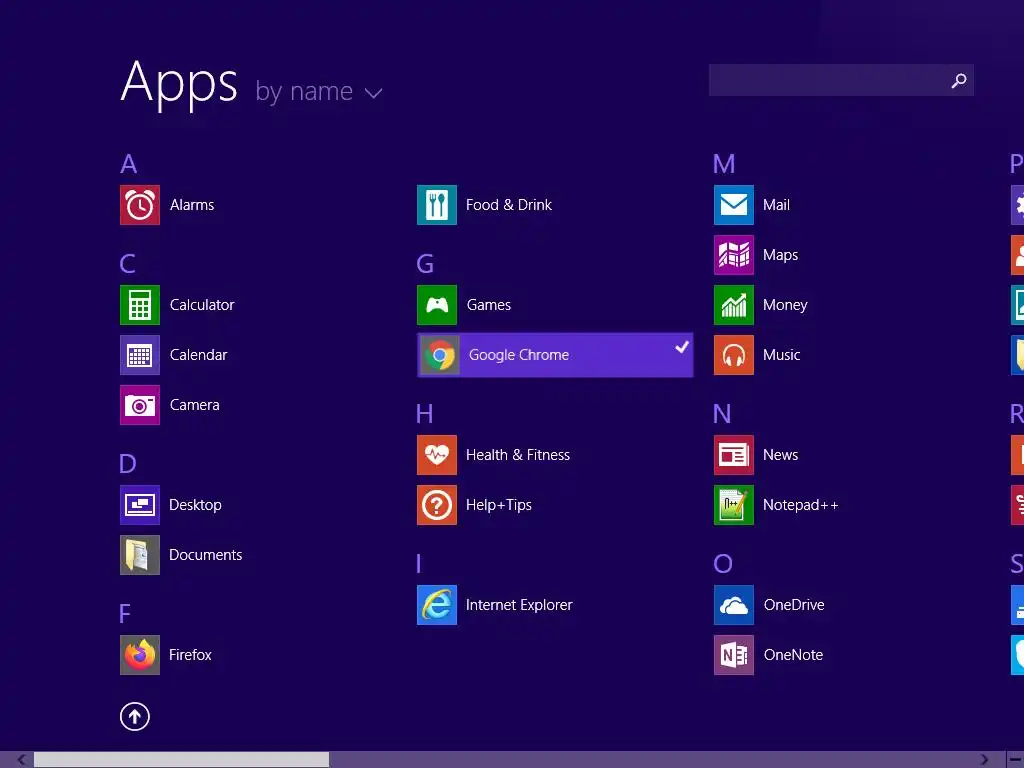
Task: Click the 'Documents' label text
Action: click(206, 555)
